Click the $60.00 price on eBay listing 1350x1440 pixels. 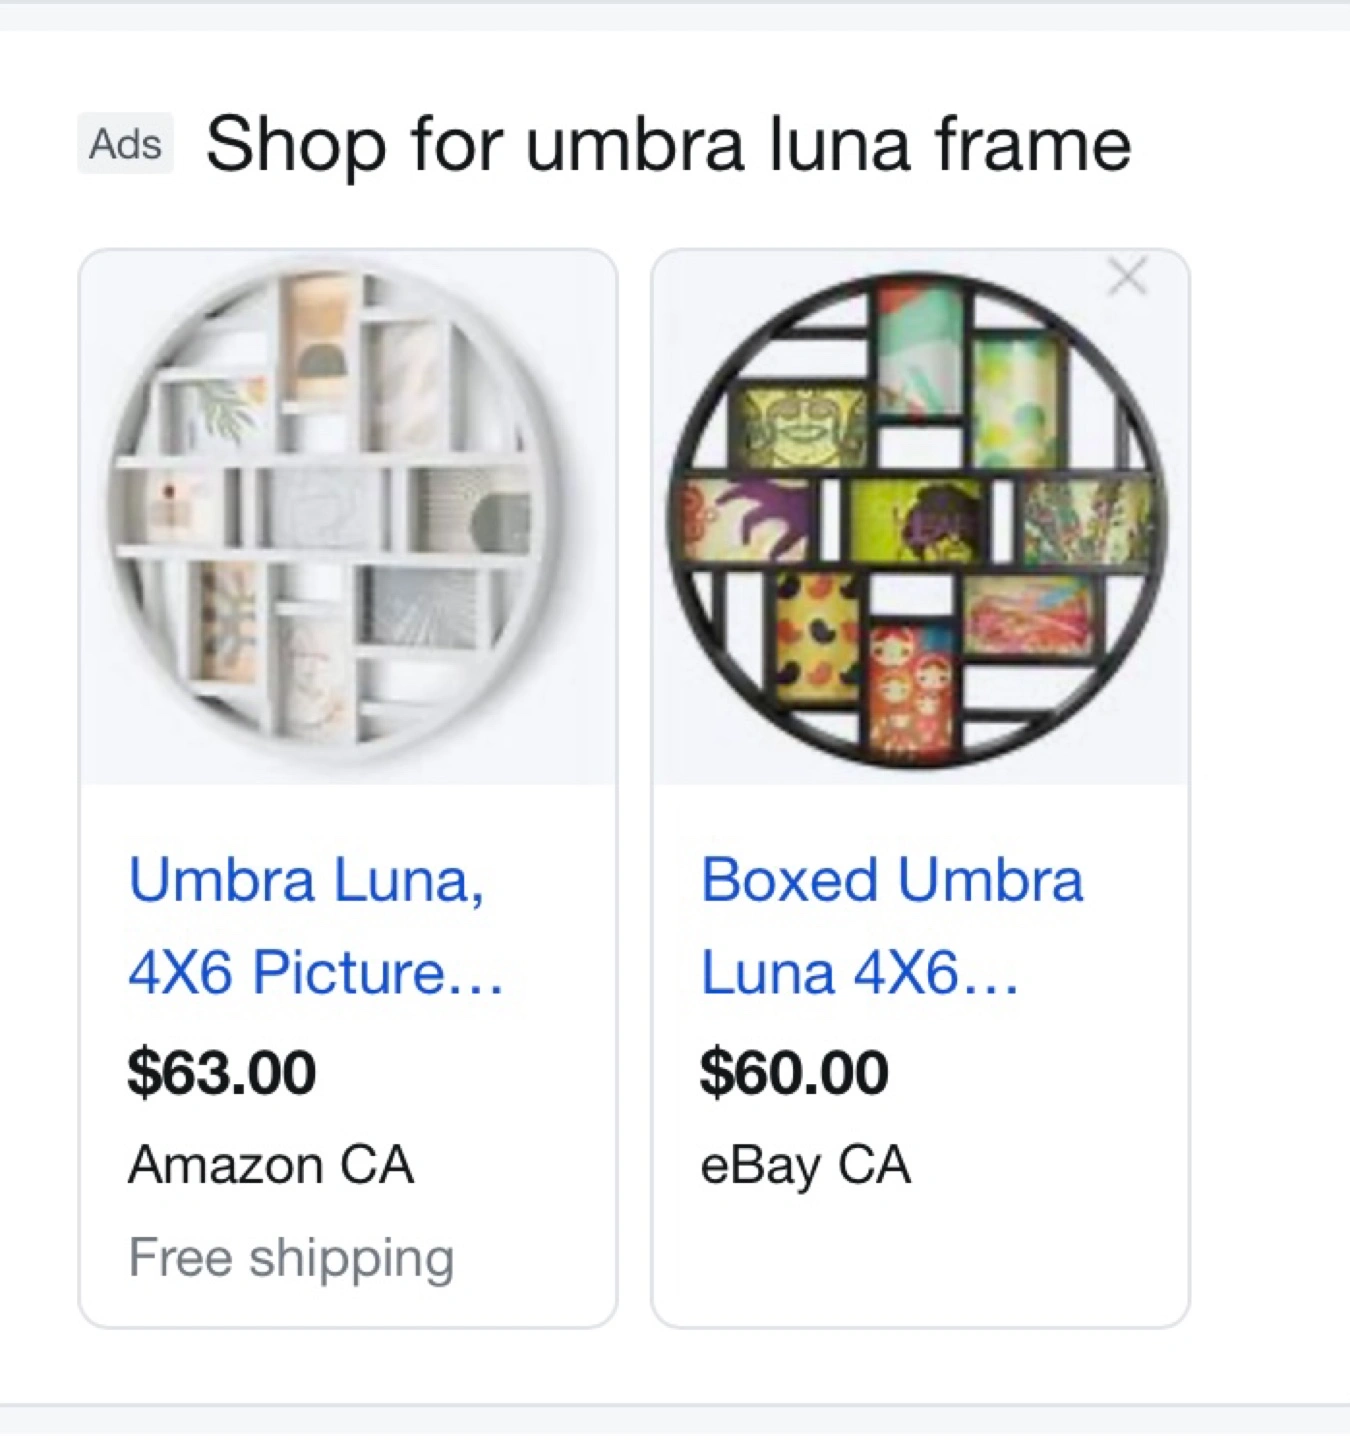(794, 1072)
